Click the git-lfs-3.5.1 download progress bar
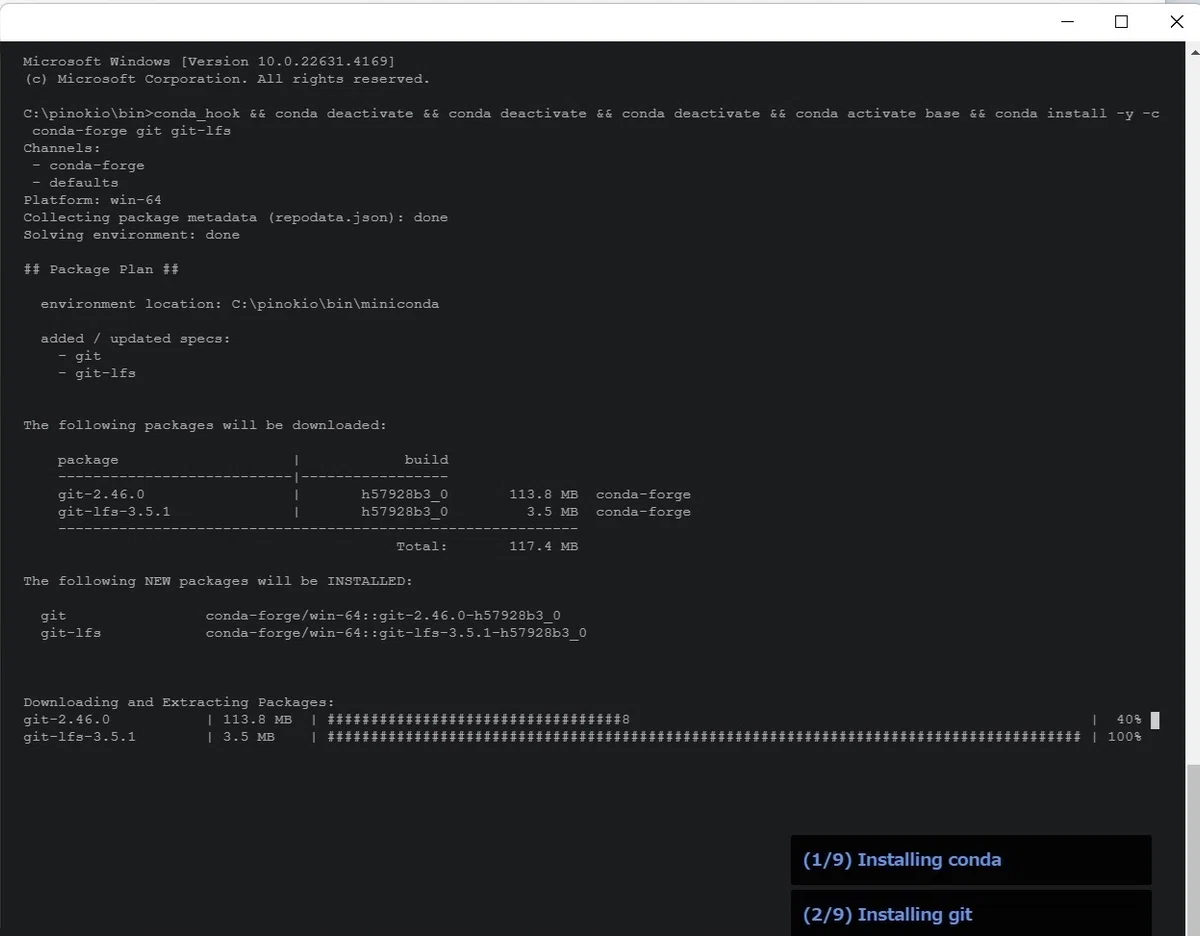 point(704,737)
